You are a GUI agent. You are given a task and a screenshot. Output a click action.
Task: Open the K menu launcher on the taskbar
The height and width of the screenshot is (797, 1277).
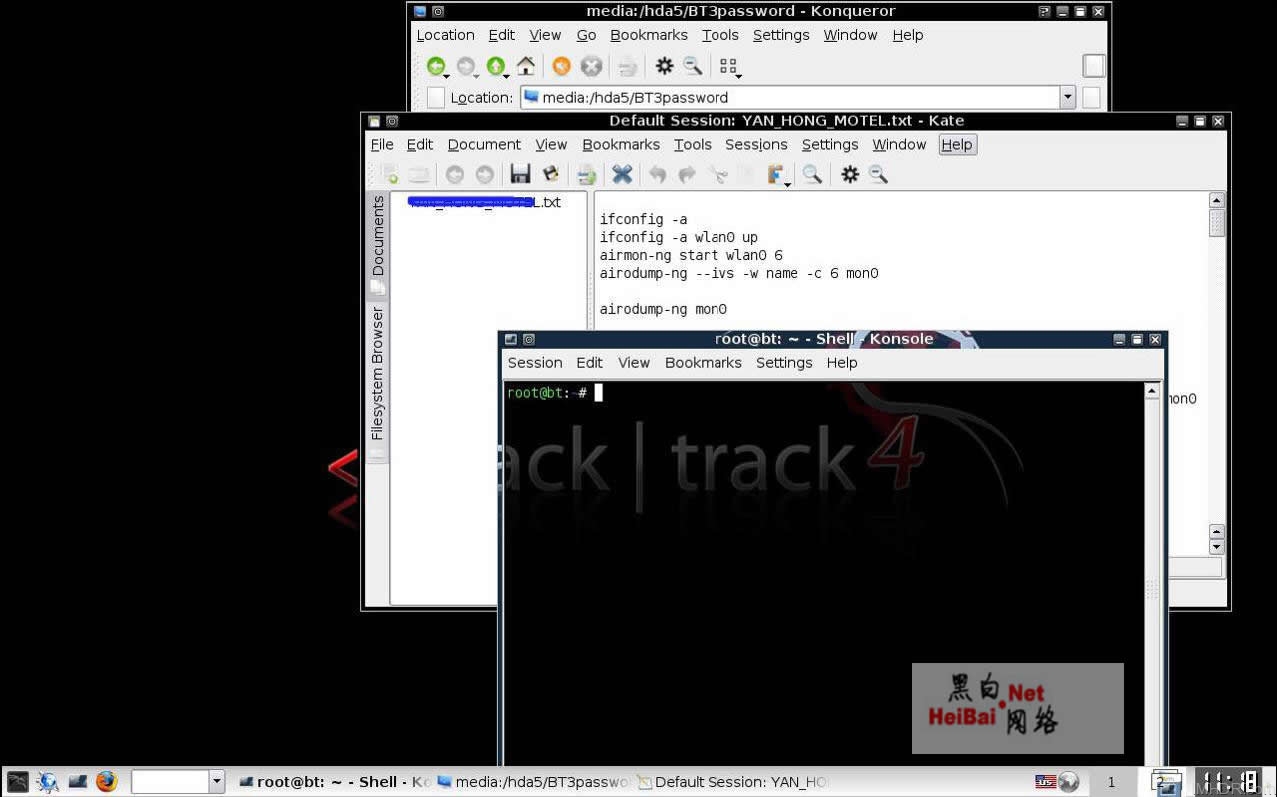[18, 782]
